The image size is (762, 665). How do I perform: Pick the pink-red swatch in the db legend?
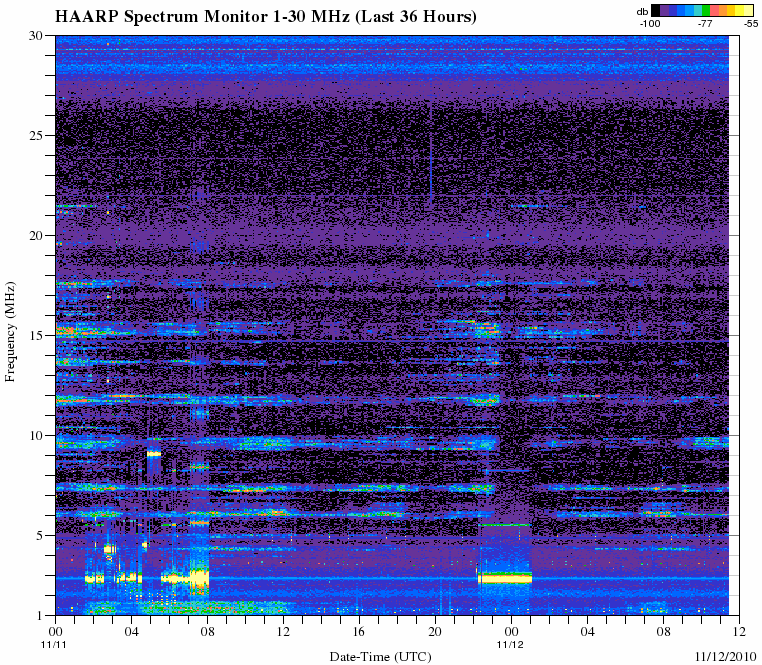(x=714, y=10)
